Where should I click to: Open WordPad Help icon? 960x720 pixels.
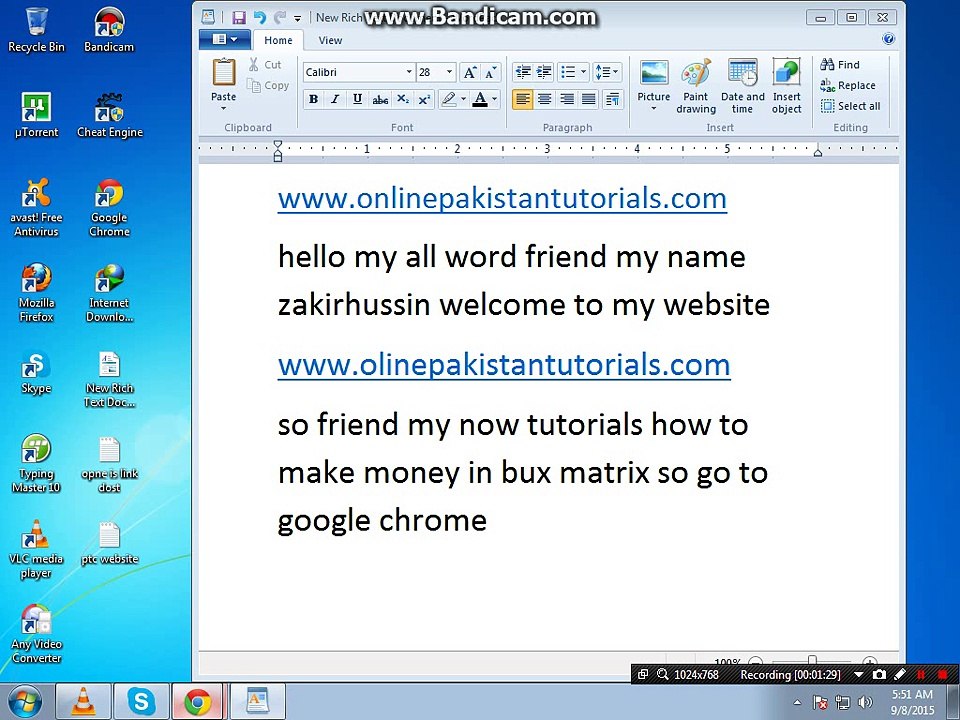888,39
